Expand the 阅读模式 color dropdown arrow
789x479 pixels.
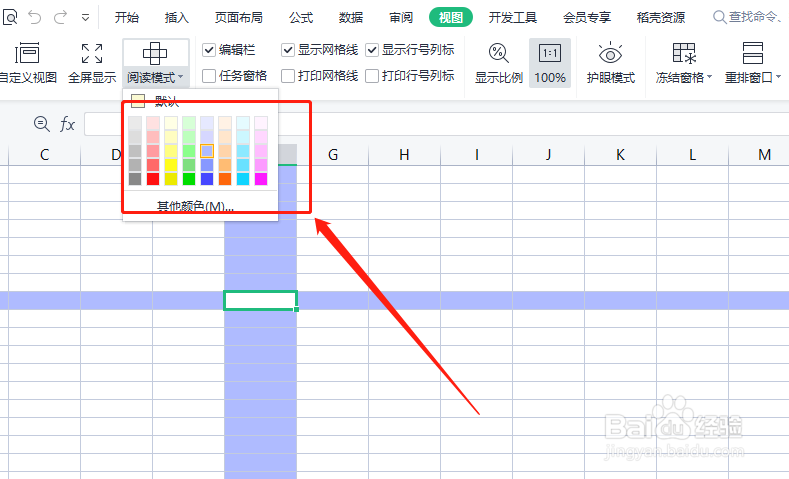pos(181,77)
